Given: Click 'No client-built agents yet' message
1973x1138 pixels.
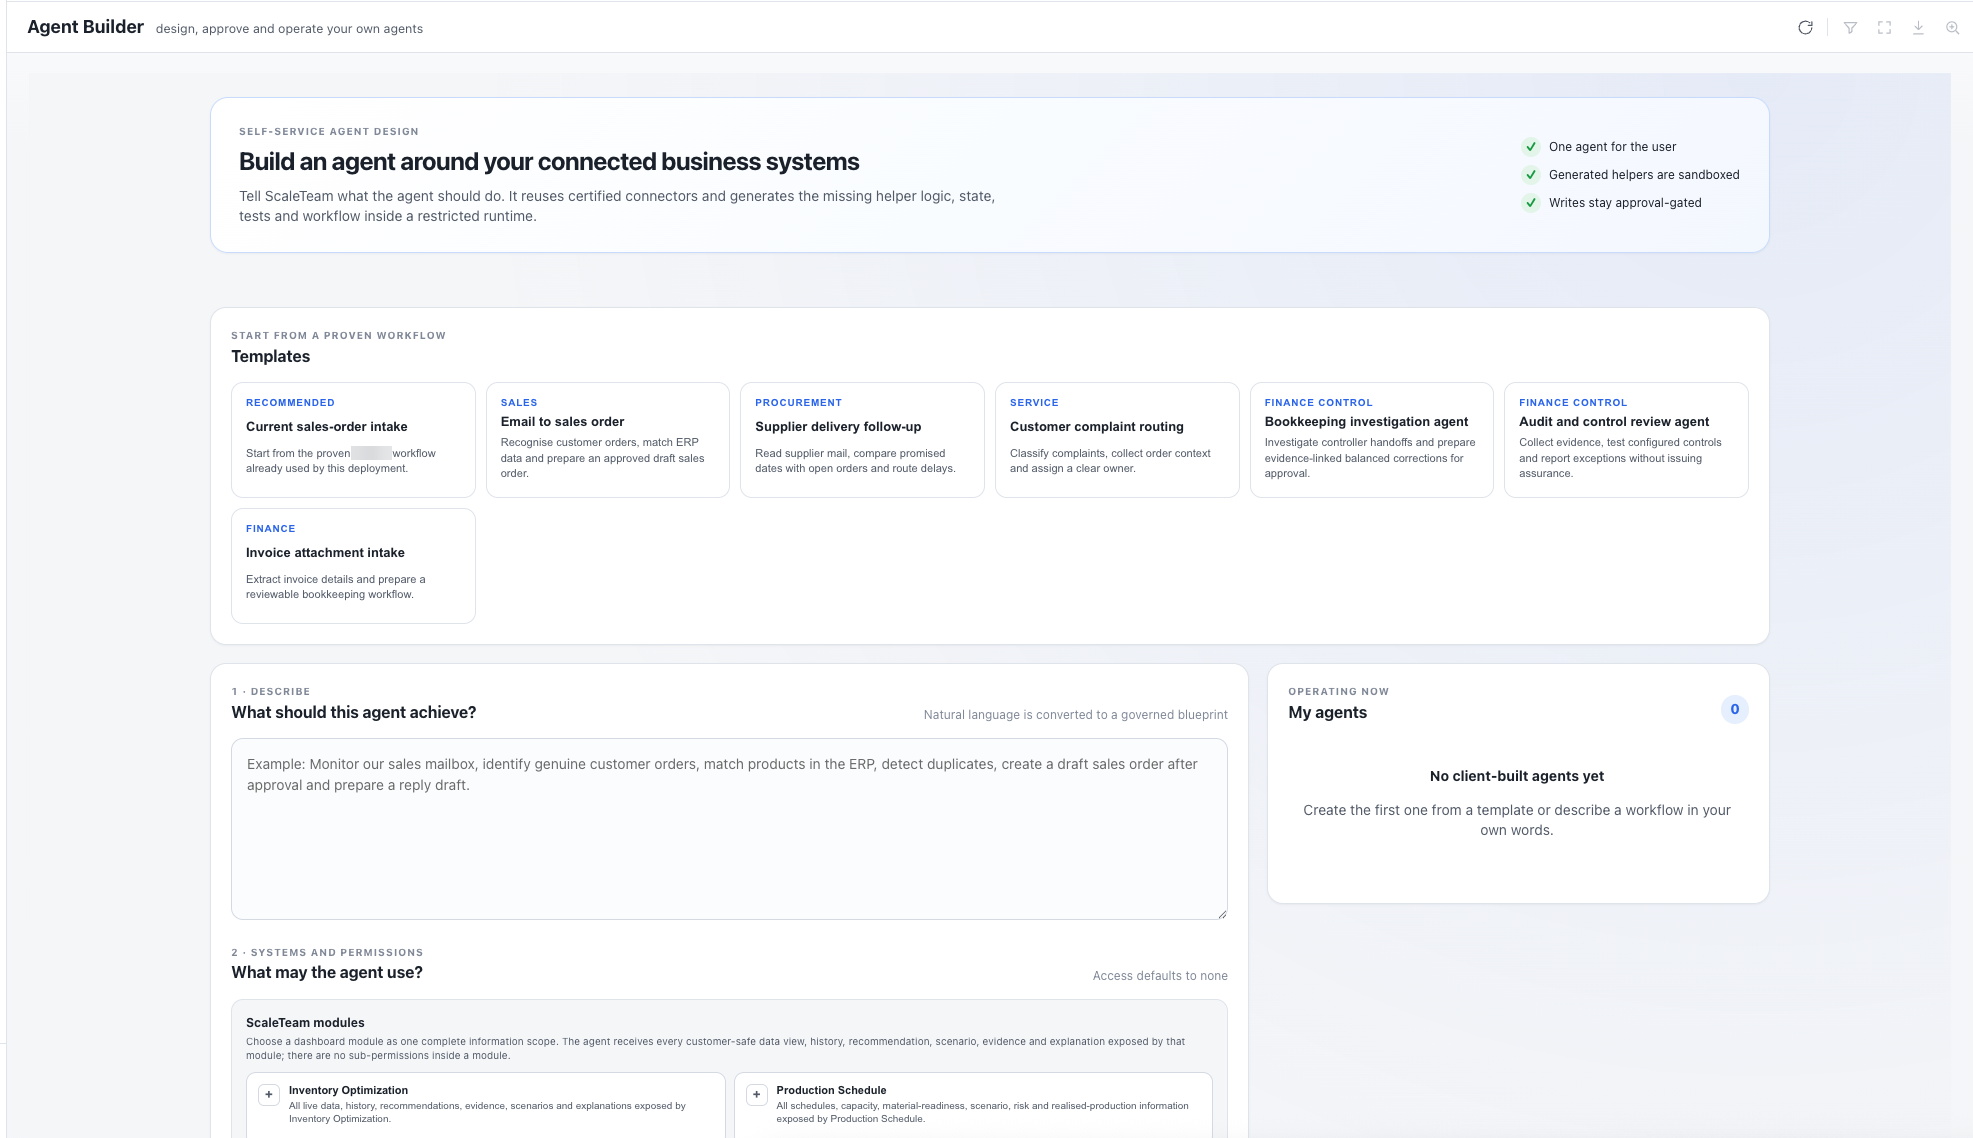Looking at the screenshot, I should click(x=1516, y=776).
